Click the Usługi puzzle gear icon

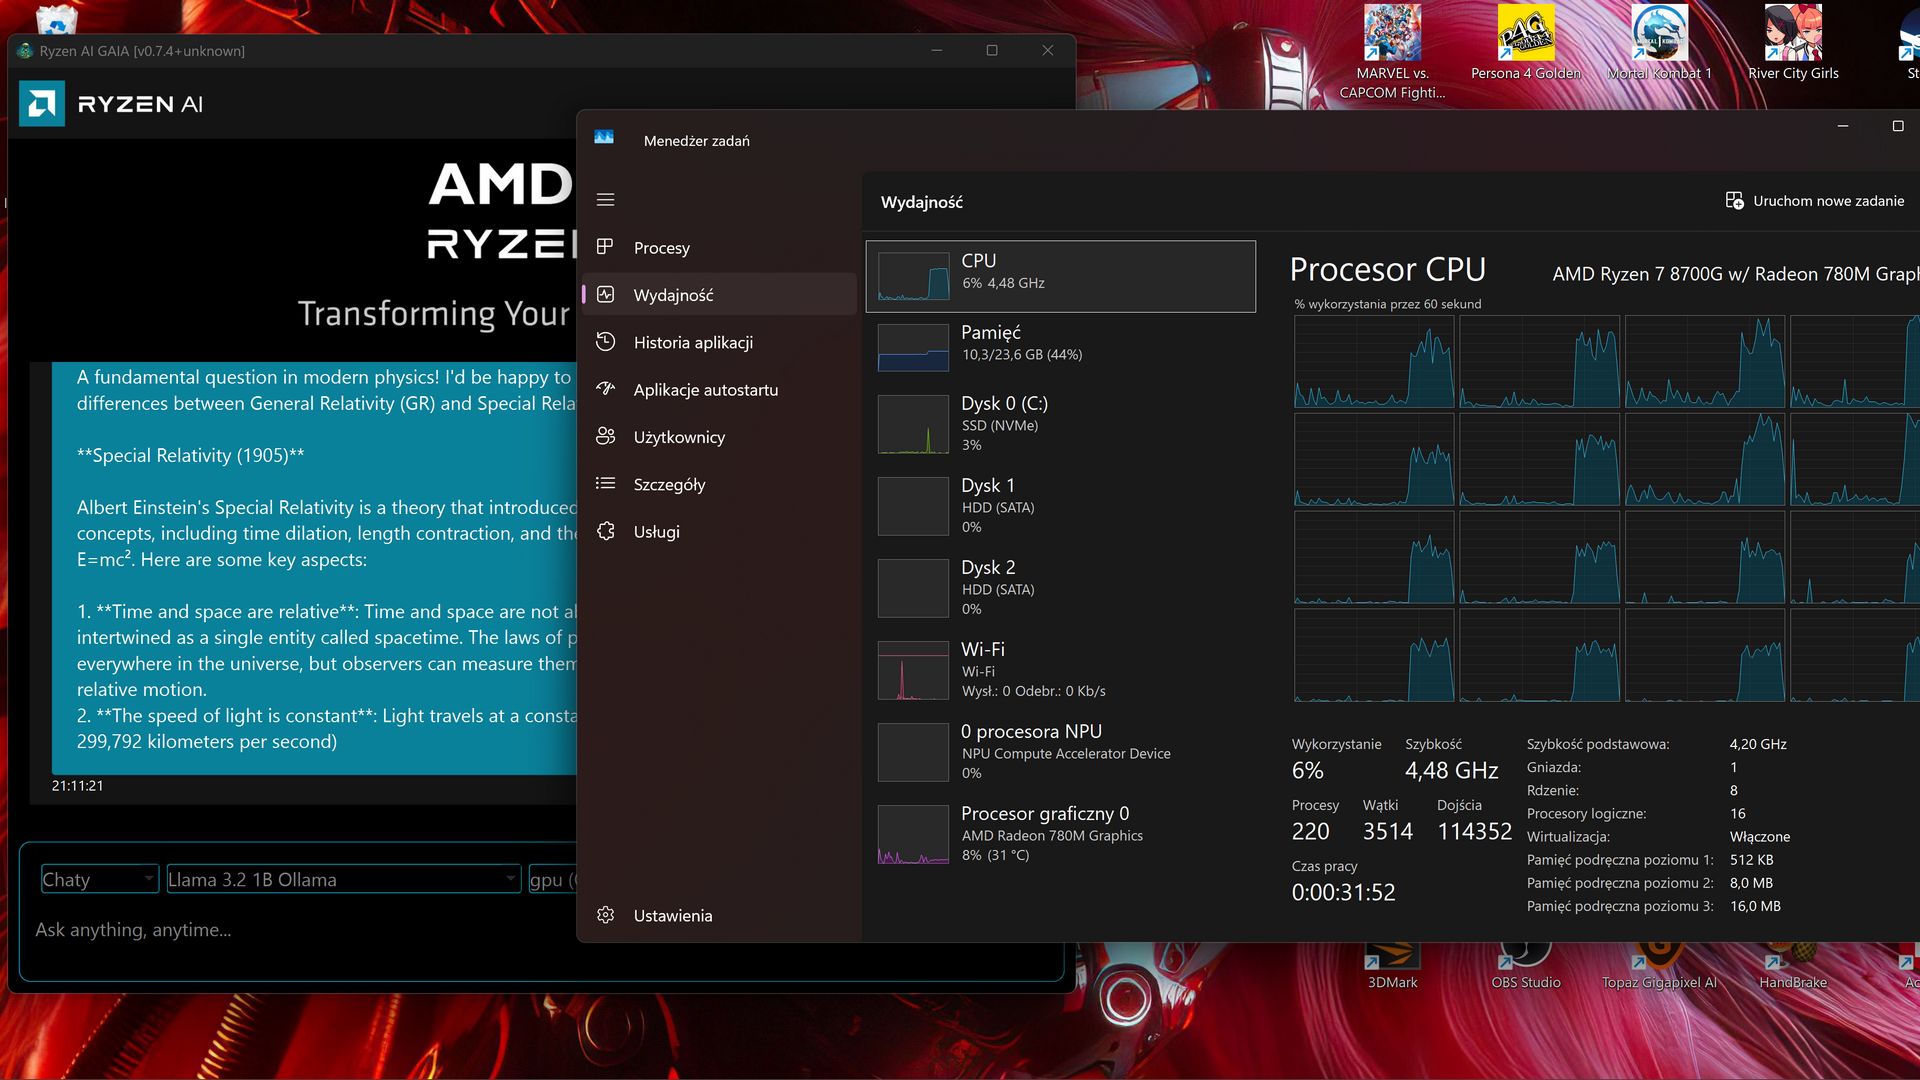click(x=605, y=531)
